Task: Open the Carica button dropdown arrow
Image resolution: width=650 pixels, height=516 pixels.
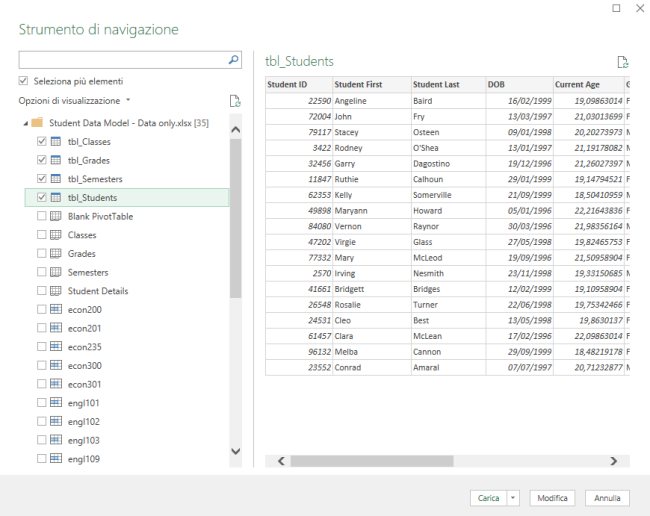Action: pyautogui.click(x=514, y=497)
